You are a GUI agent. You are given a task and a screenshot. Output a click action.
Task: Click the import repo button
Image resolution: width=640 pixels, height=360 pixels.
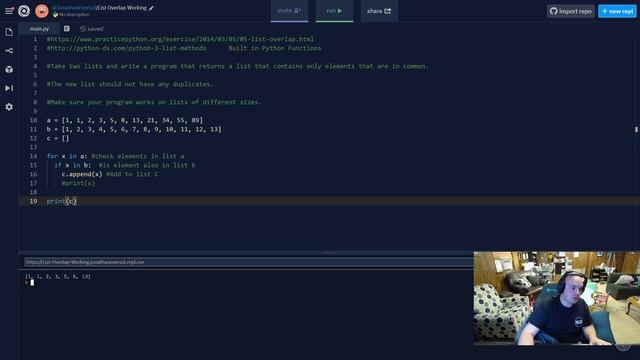tap(571, 11)
